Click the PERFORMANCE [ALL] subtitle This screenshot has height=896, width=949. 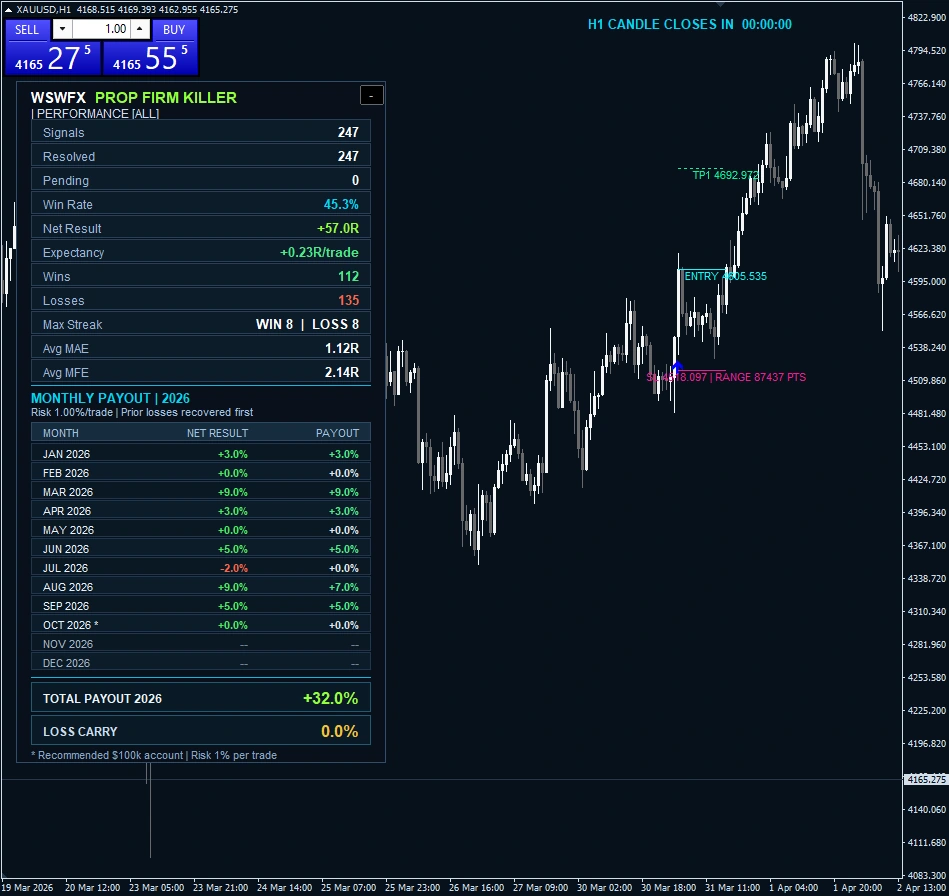pyautogui.click(x=95, y=114)
